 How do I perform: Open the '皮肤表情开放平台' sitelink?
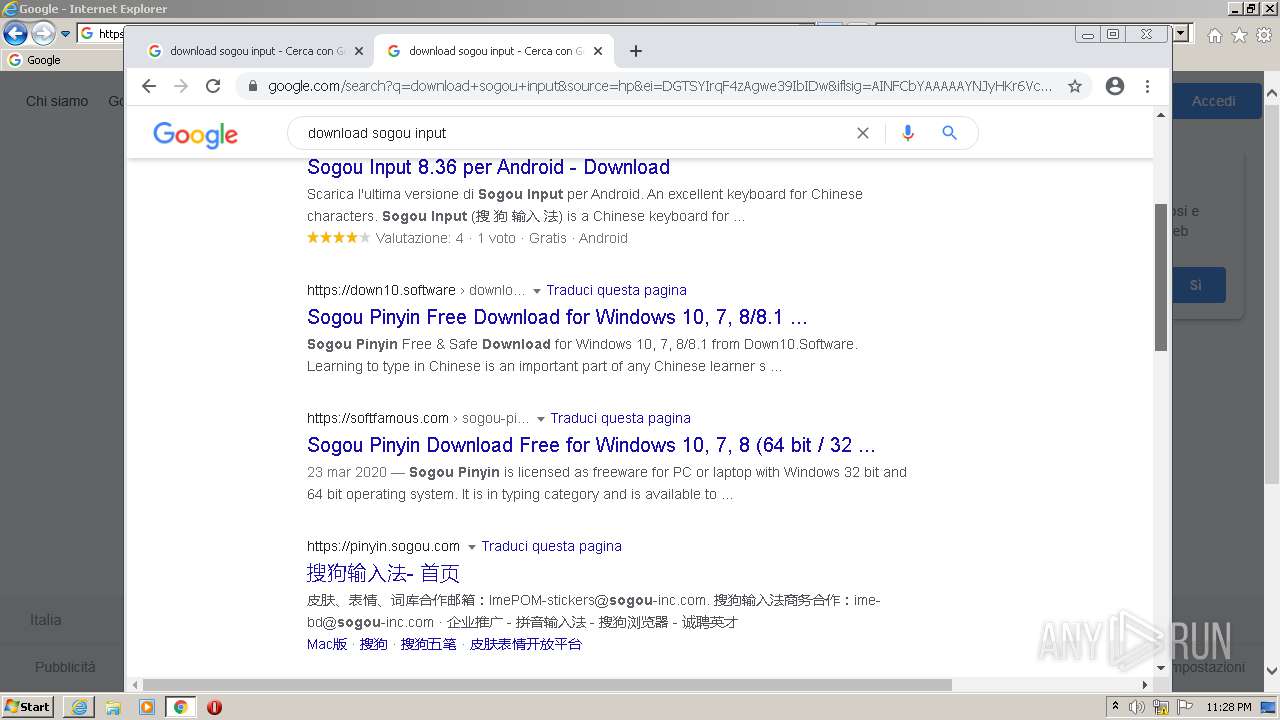point(525,644)
